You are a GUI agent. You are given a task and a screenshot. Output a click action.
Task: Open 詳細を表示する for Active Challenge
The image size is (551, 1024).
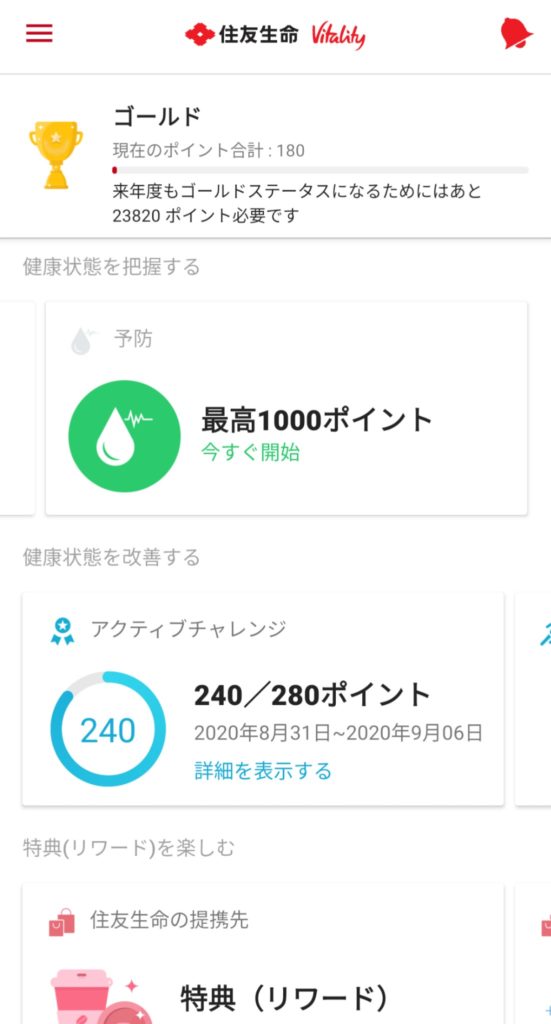pyautogui.click(x=262, y=771)
